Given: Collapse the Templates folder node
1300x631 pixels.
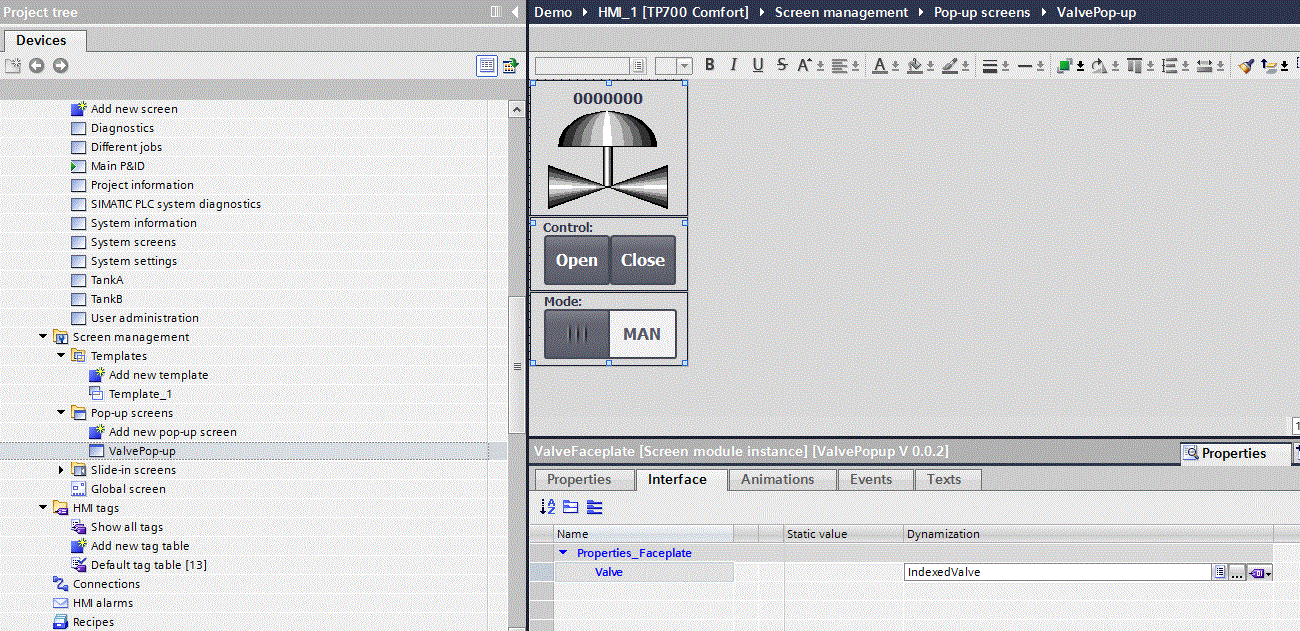Looking at the screenshot, I should click(60, 356).
